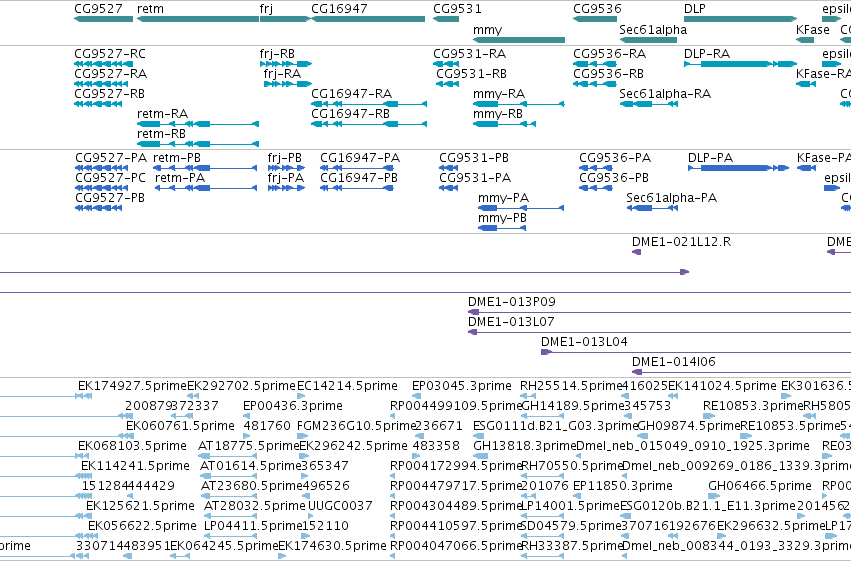Select the Sec61alpha gene label
This screenshot has width=851, height=561.
pyautogui.click(x=653, y=30)
